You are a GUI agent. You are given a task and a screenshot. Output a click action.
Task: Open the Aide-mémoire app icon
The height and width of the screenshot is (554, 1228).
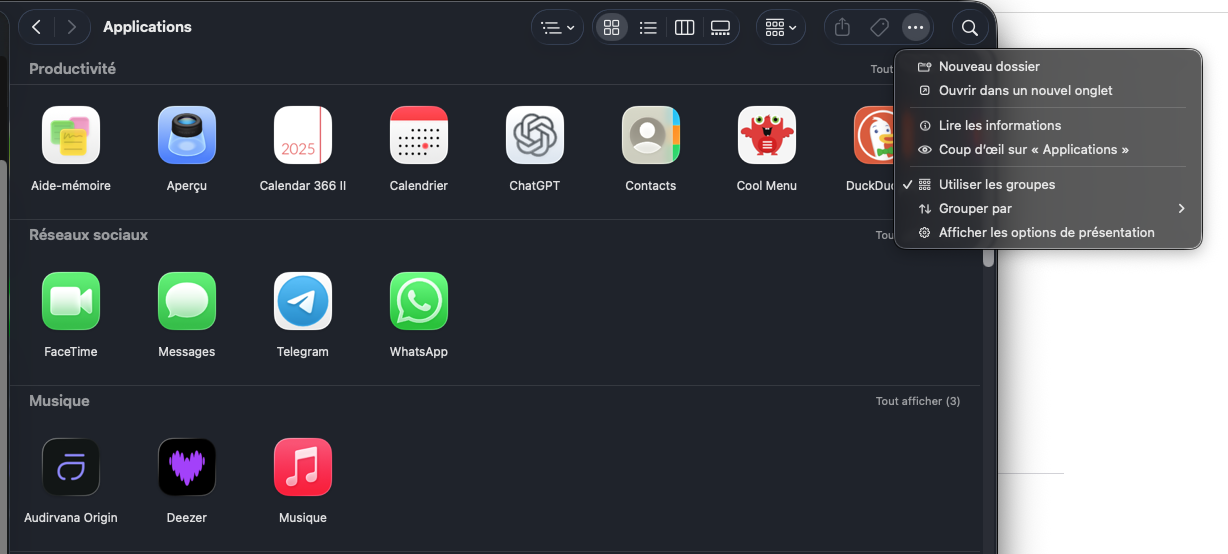(71, 135)
